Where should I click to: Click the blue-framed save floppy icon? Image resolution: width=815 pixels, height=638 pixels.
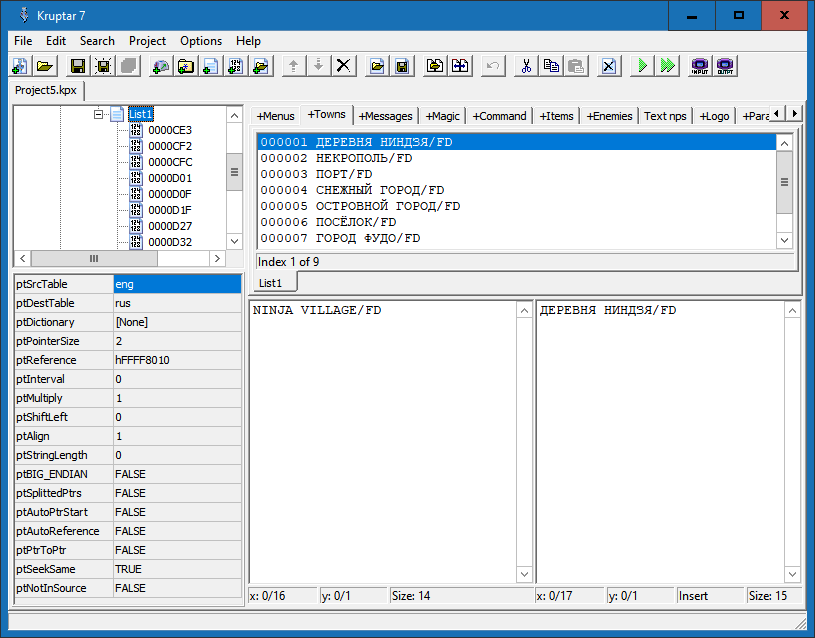(x=402, y=66)
